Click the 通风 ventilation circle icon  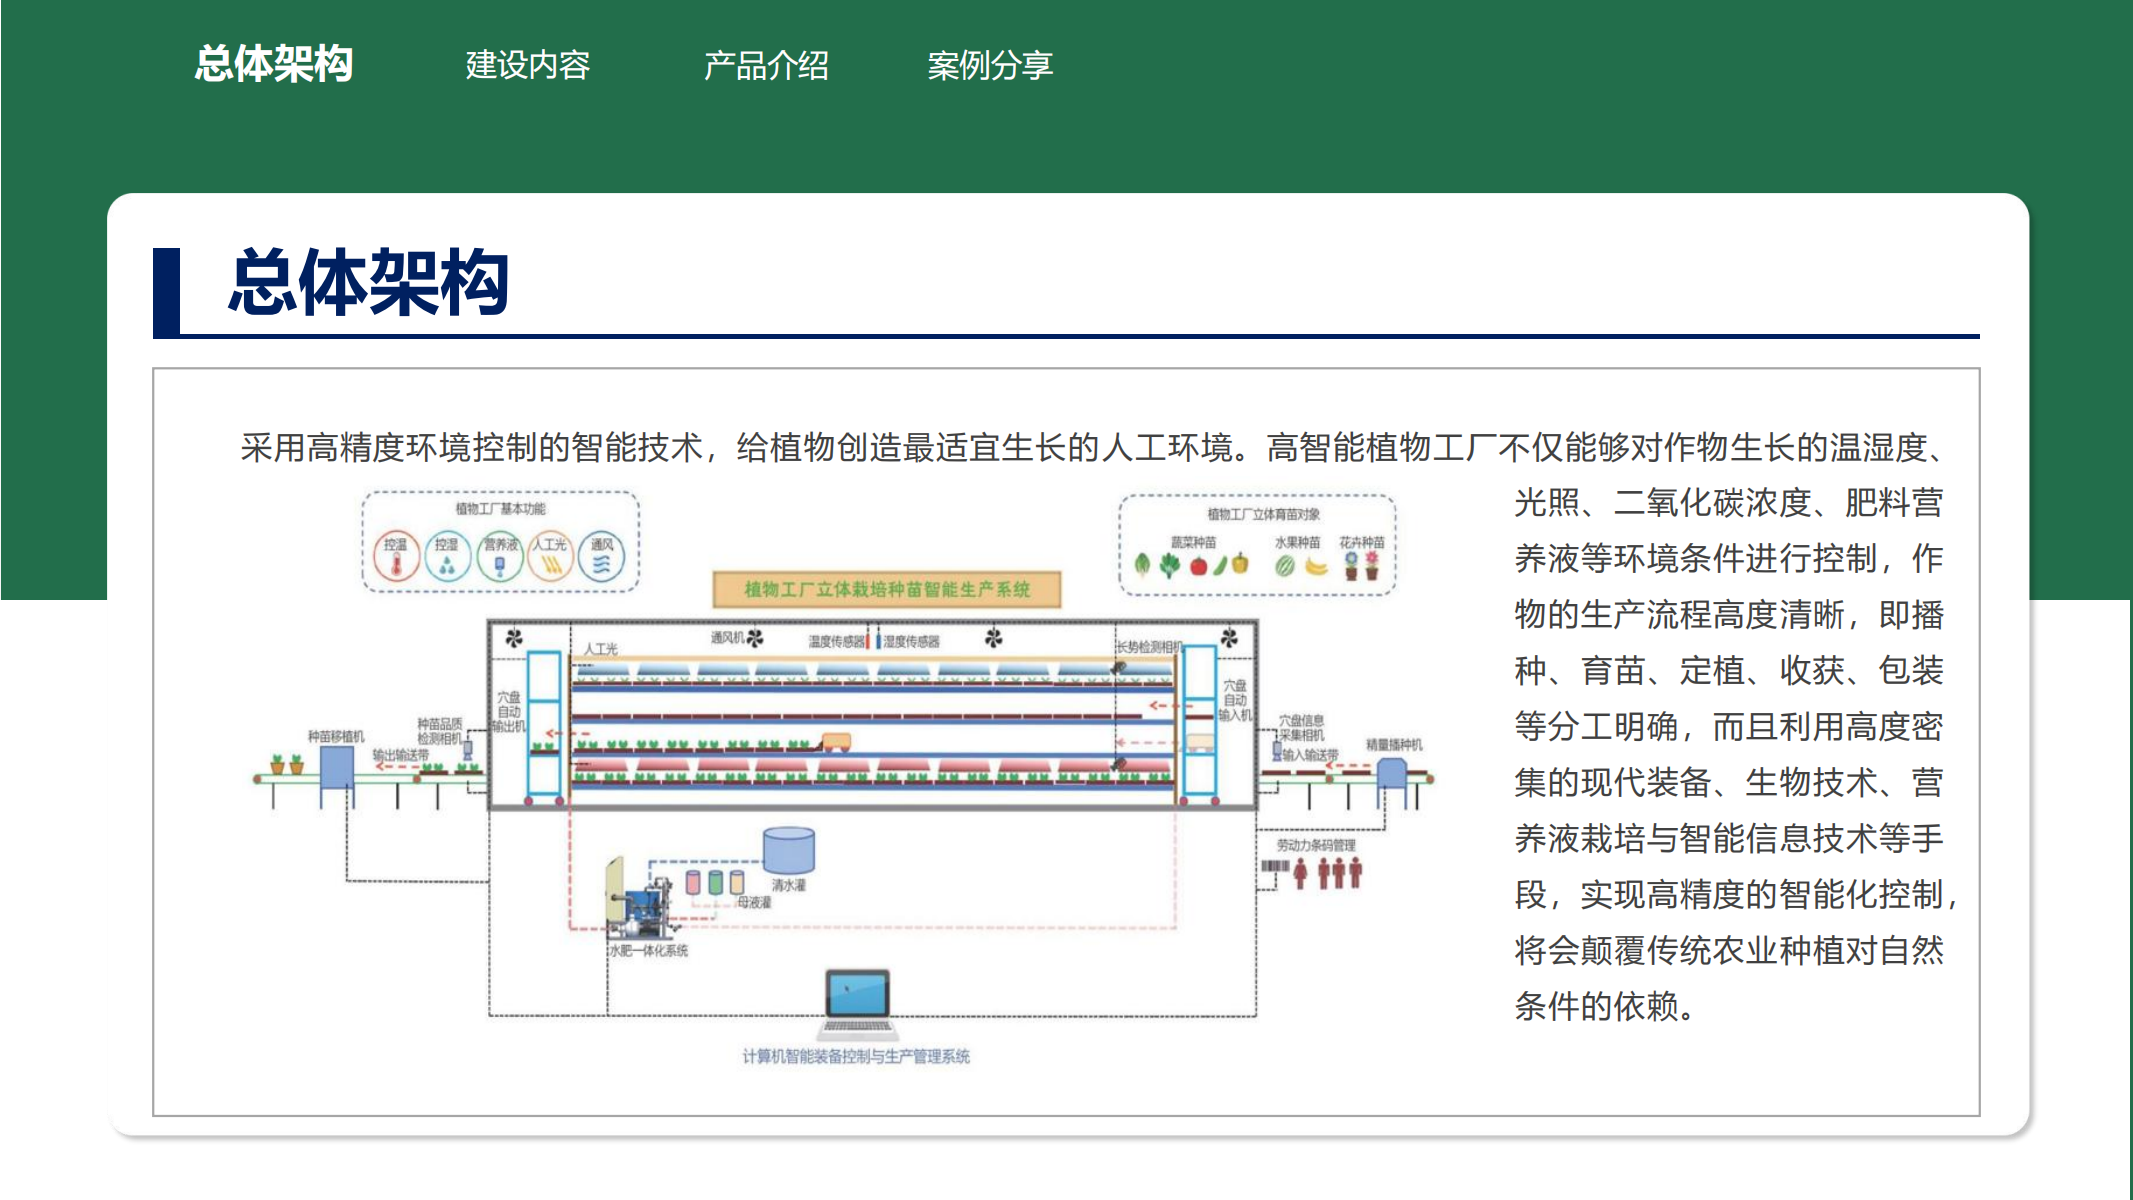click(601, 557)
